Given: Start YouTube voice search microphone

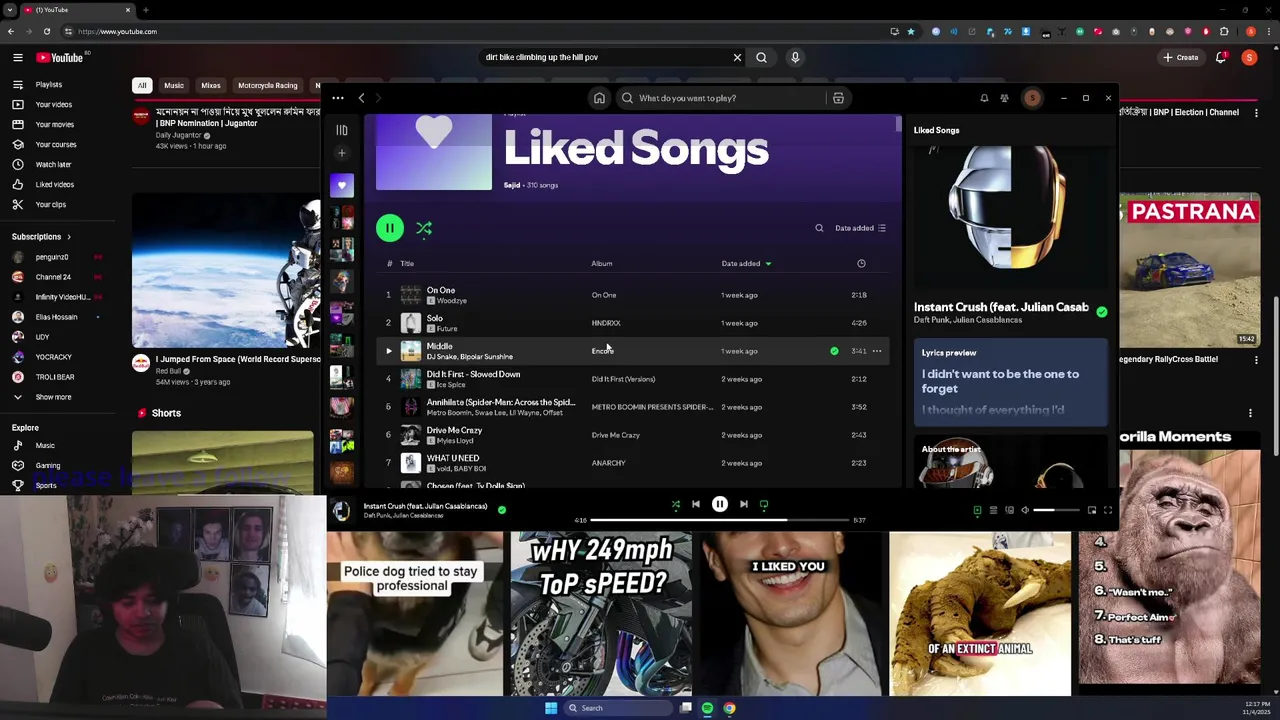Looking at the screenshot, I should tap(795, 57).
